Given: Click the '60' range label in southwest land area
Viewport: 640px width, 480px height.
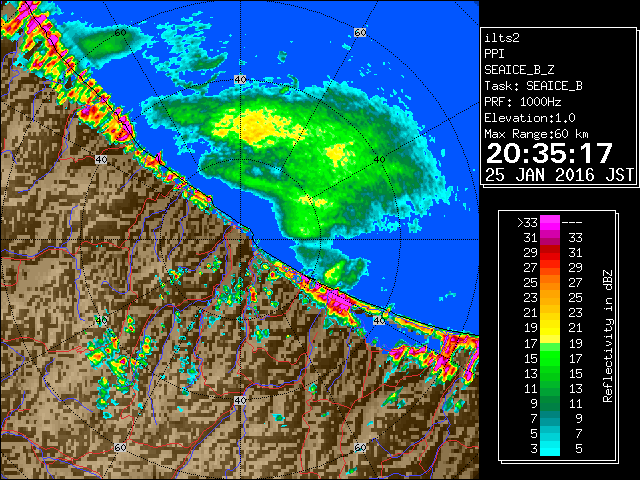Looking at the screenshot, I should [120, 447].
